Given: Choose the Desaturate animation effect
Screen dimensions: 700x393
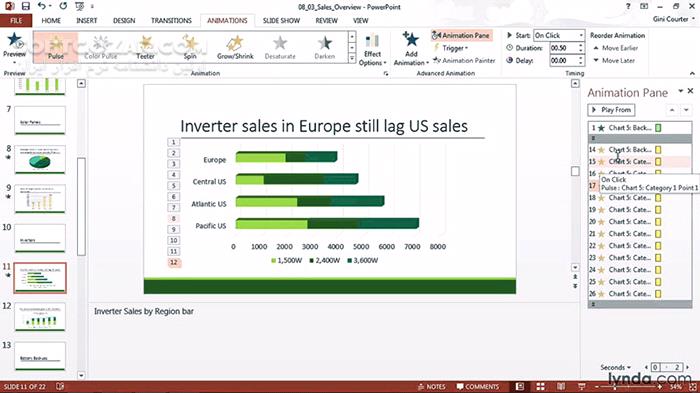Looking at the screenshot, I should click(x=280, y=47).
